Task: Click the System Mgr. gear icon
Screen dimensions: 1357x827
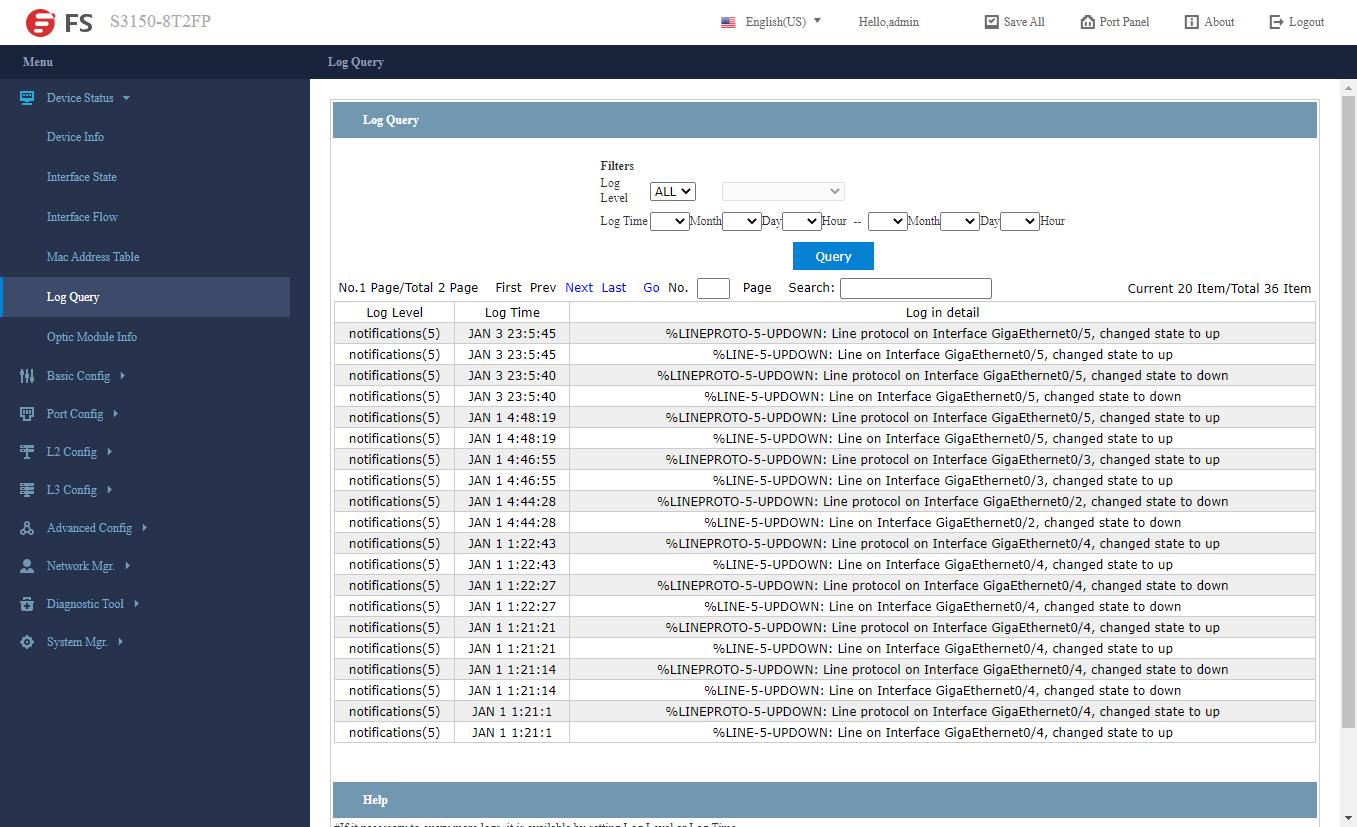Action: [27, 642]
